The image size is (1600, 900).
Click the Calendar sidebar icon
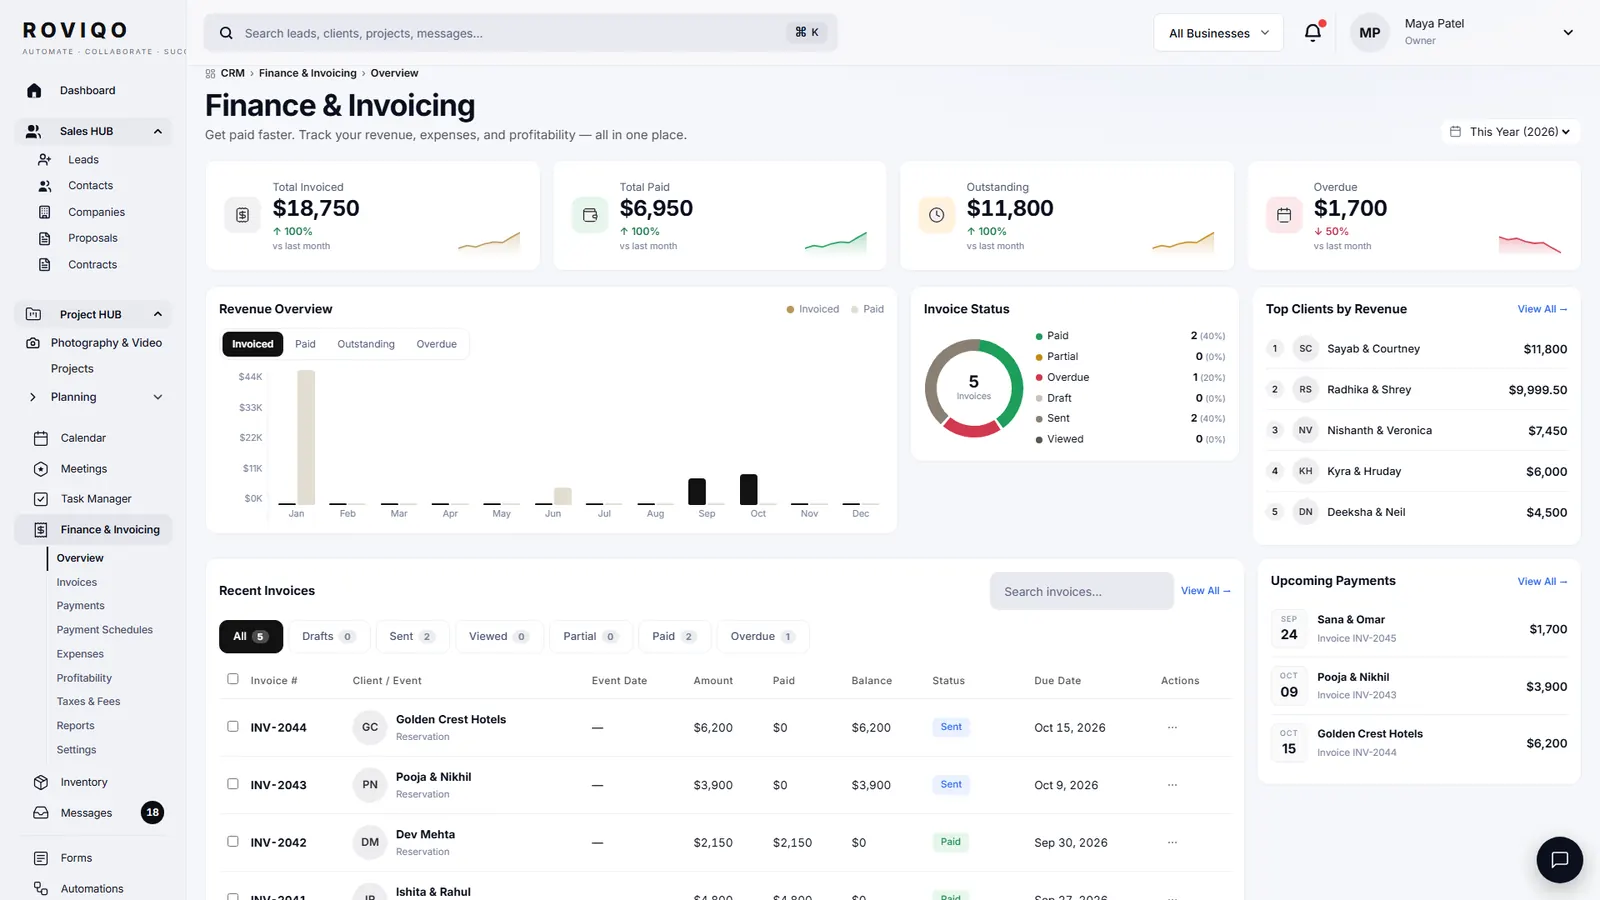click(x=41, y=438)
